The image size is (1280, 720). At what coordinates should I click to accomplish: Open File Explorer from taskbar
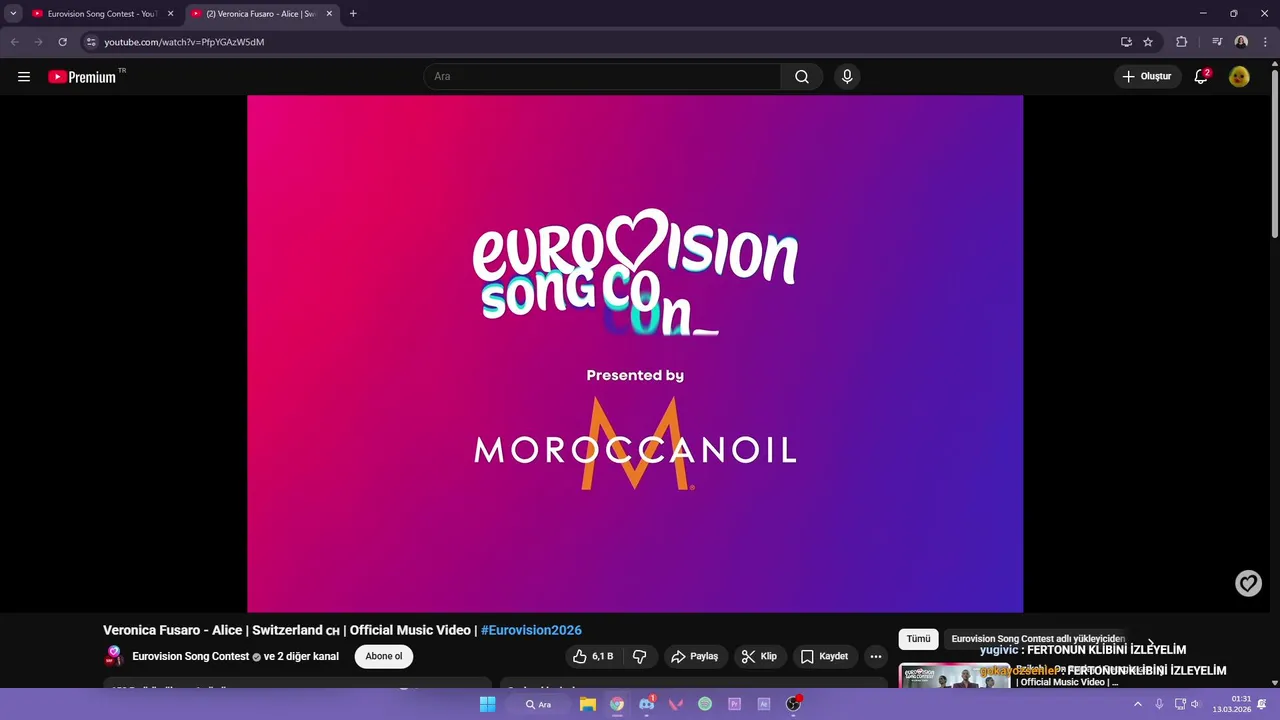[588, 704]
